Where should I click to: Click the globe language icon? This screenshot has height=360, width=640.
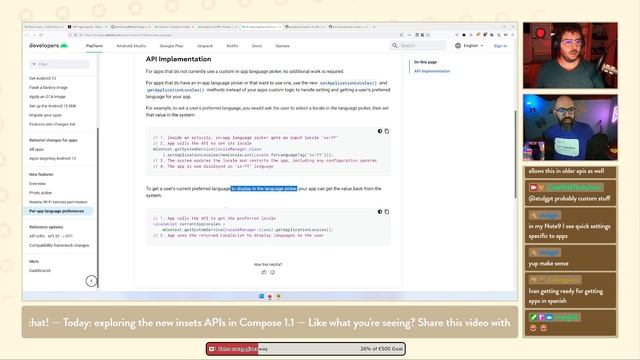click(458, 46)
